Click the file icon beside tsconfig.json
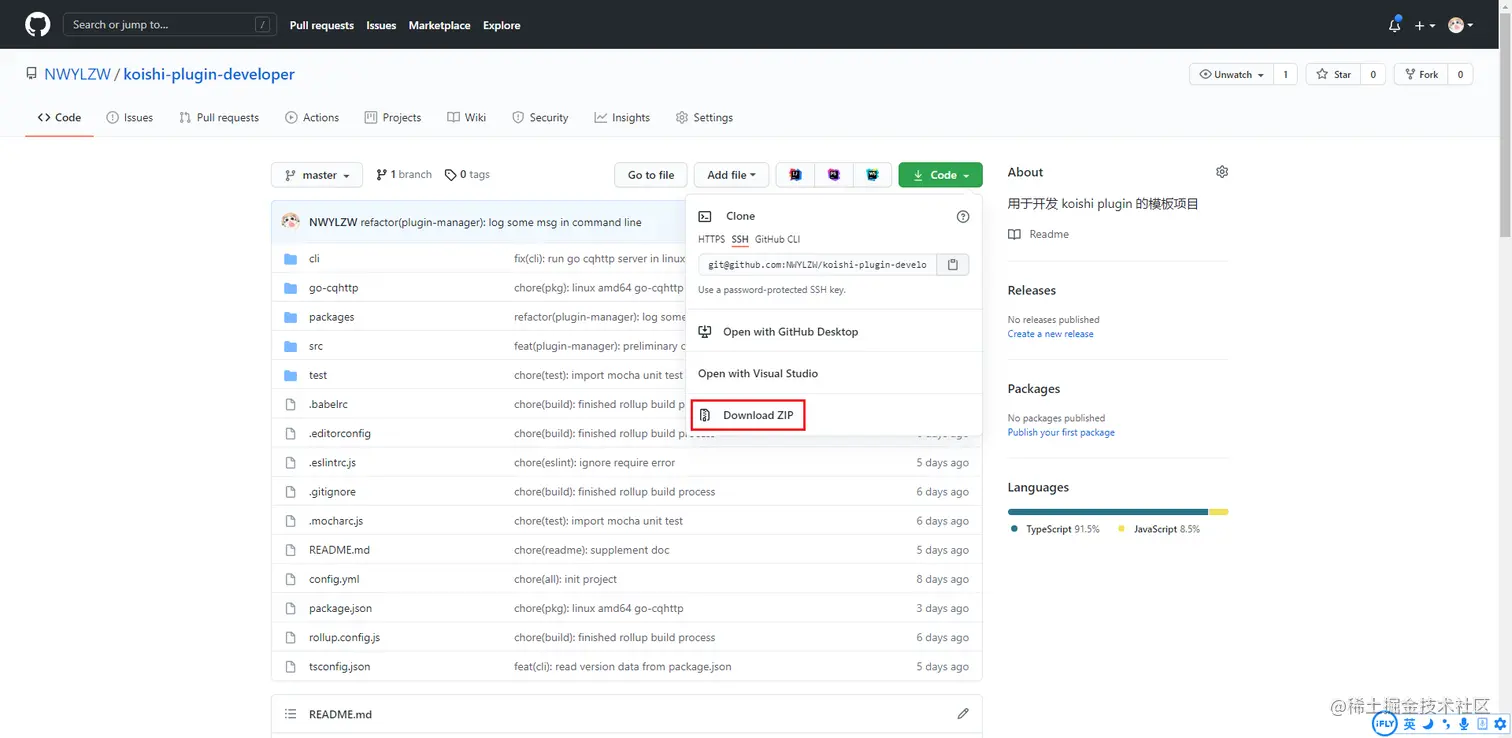This screenshot has width=1512, height=738. (290, 666)
